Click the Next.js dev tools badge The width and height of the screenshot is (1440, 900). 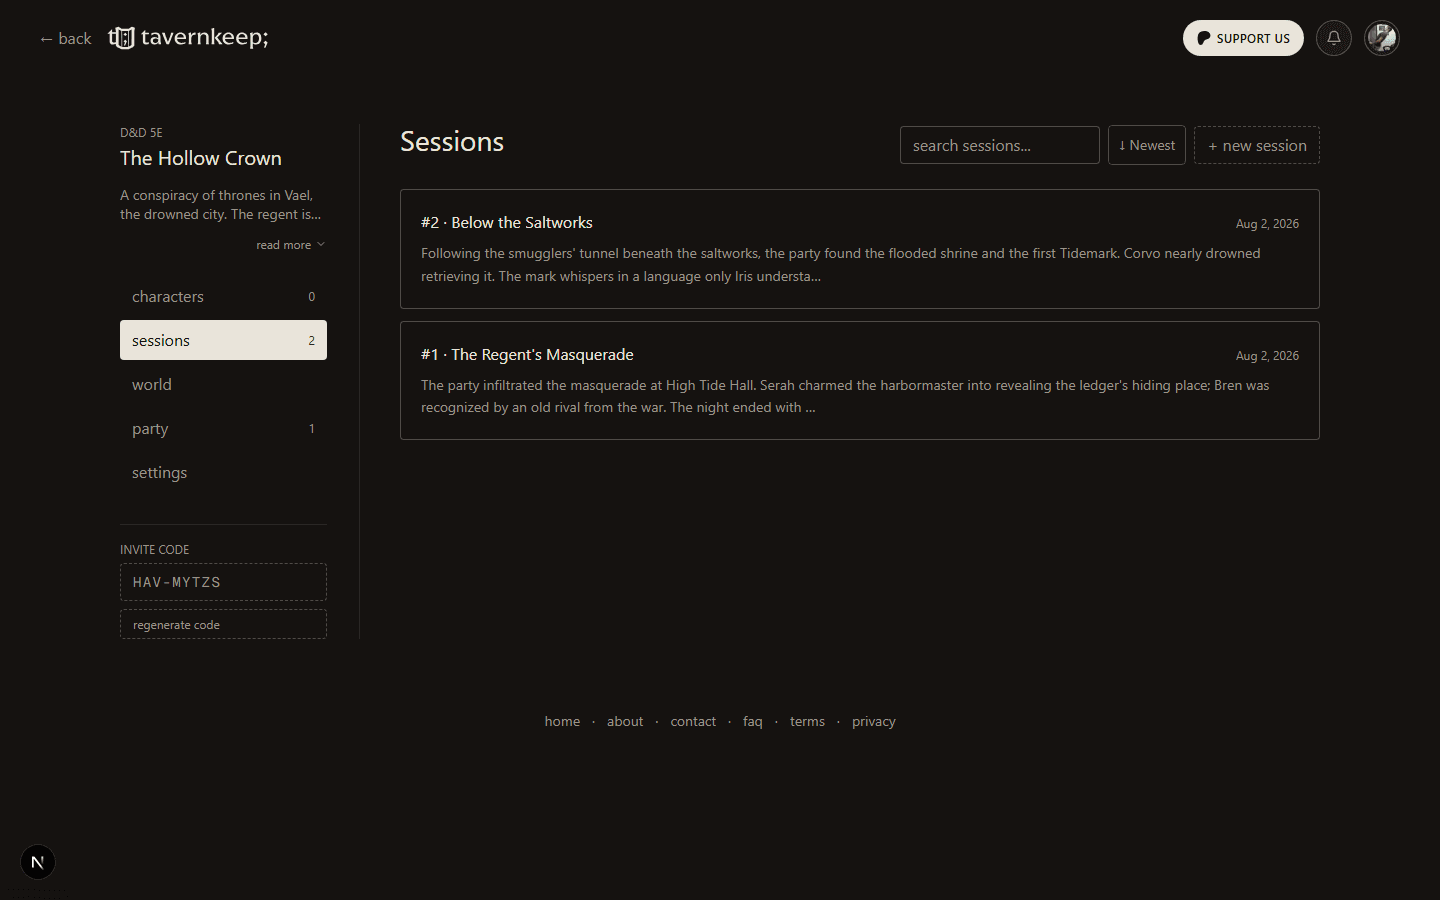38,862
